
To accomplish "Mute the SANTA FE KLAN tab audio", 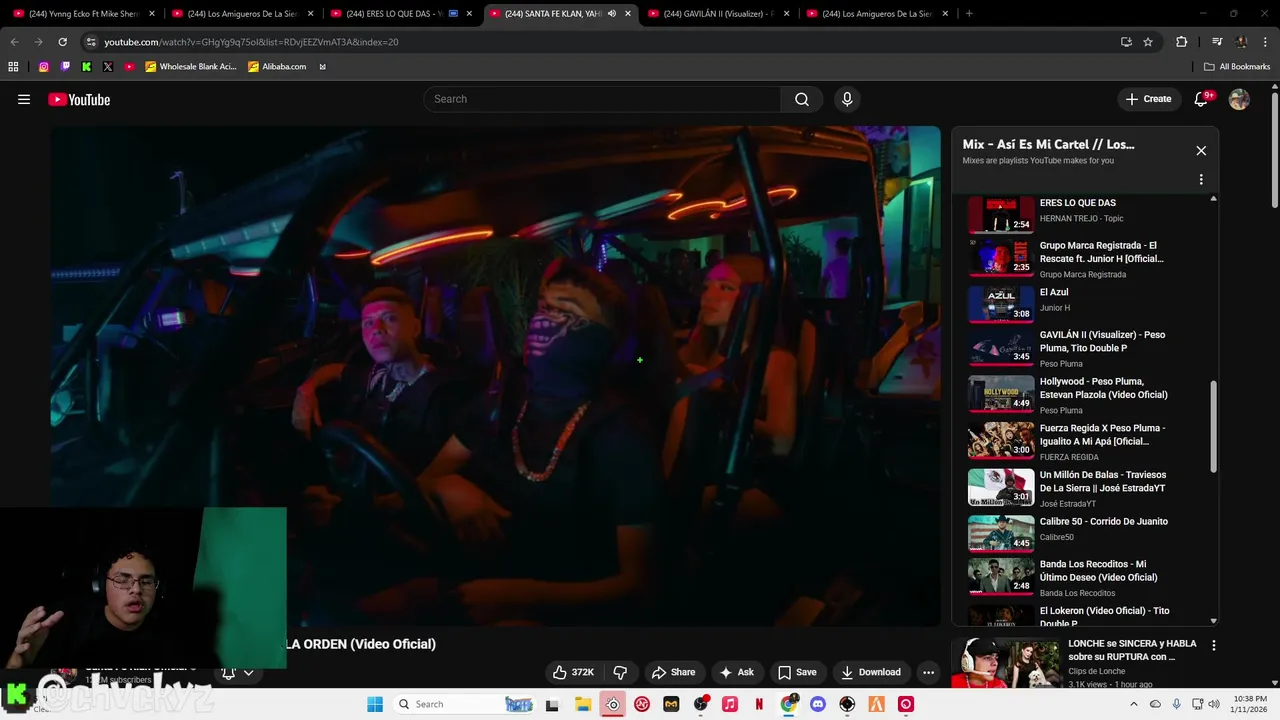I will click(611, 14).
